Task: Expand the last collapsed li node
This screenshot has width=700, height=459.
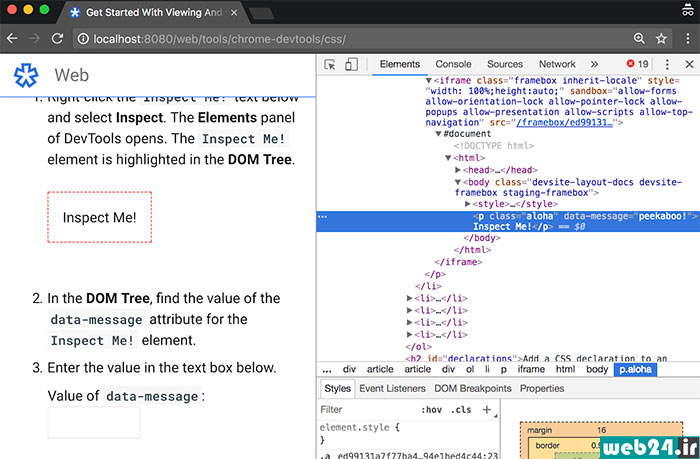Action: 409,334
